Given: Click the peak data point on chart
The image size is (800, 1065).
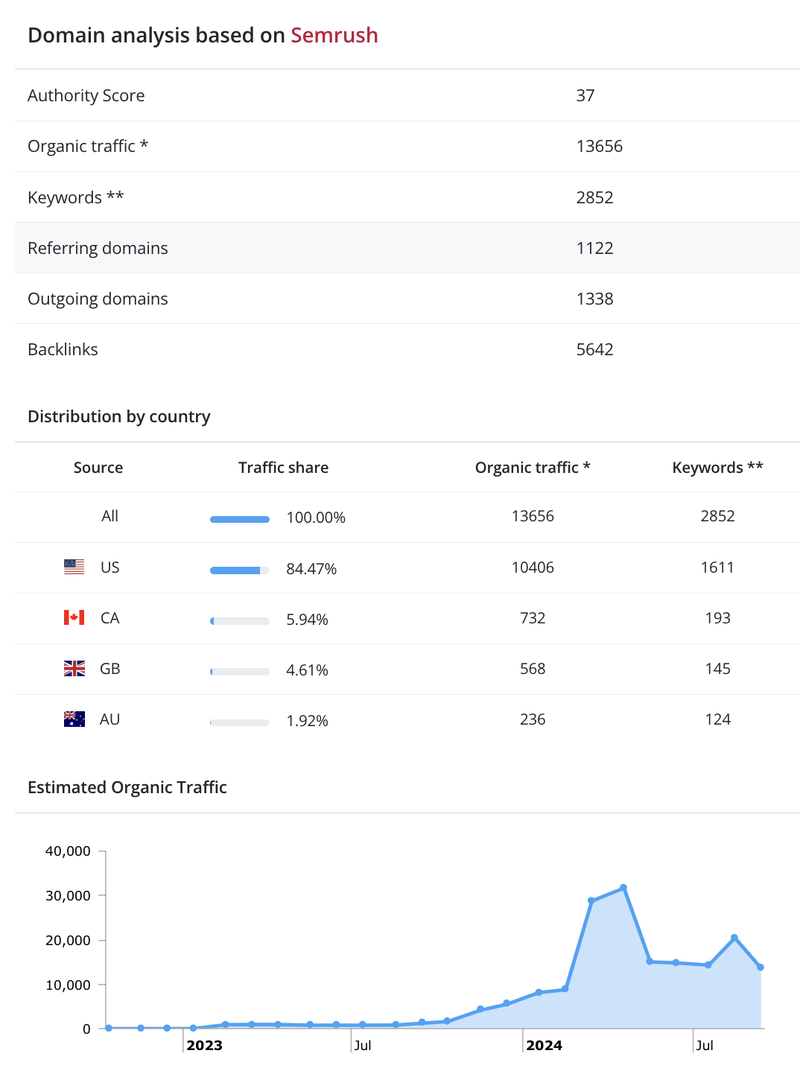Looking at the screenshot, I should (x=623, y=888).
